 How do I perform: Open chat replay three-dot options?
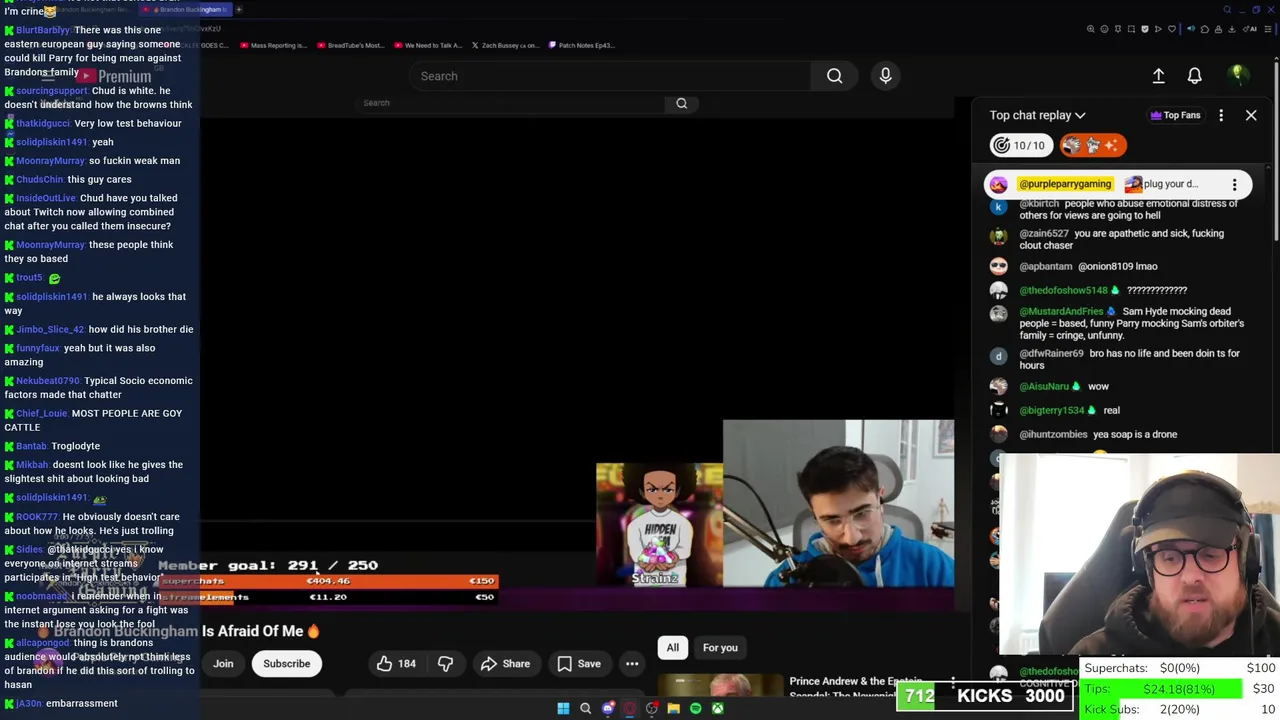pos(1221,115)
